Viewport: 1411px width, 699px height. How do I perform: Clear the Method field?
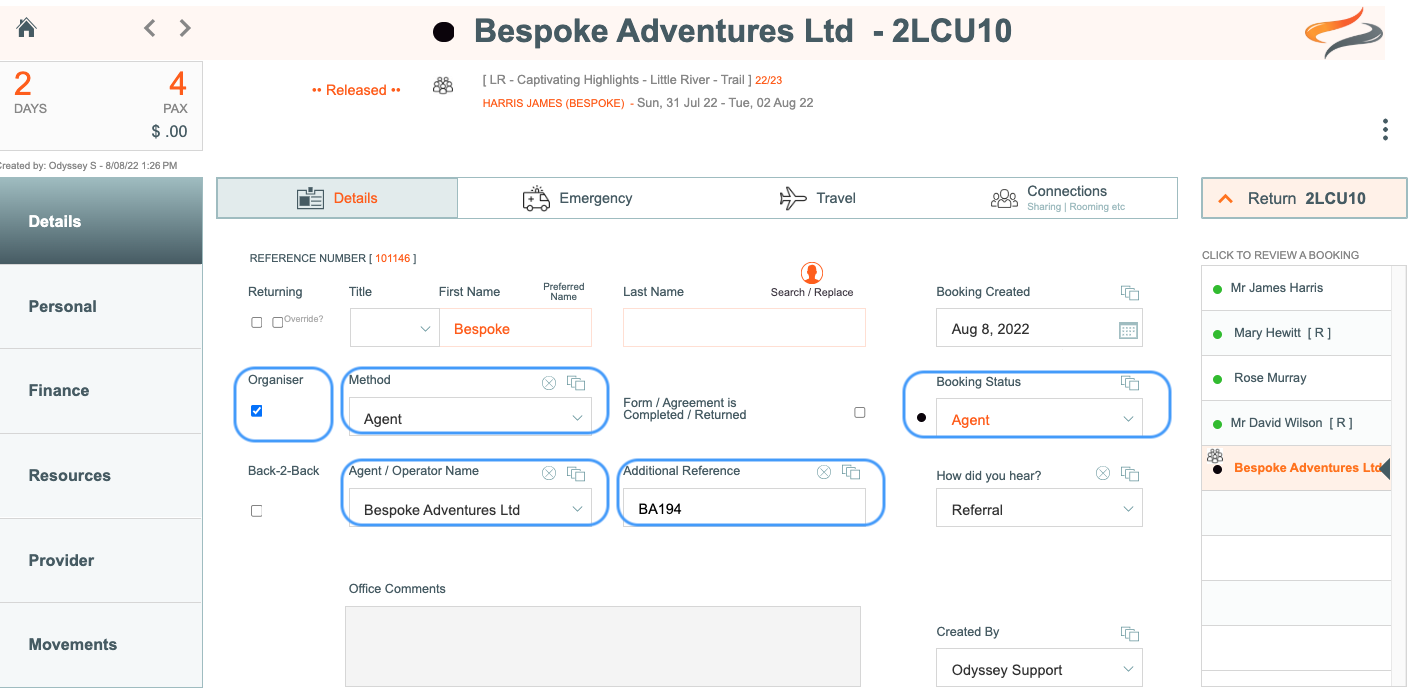(549, 382)
